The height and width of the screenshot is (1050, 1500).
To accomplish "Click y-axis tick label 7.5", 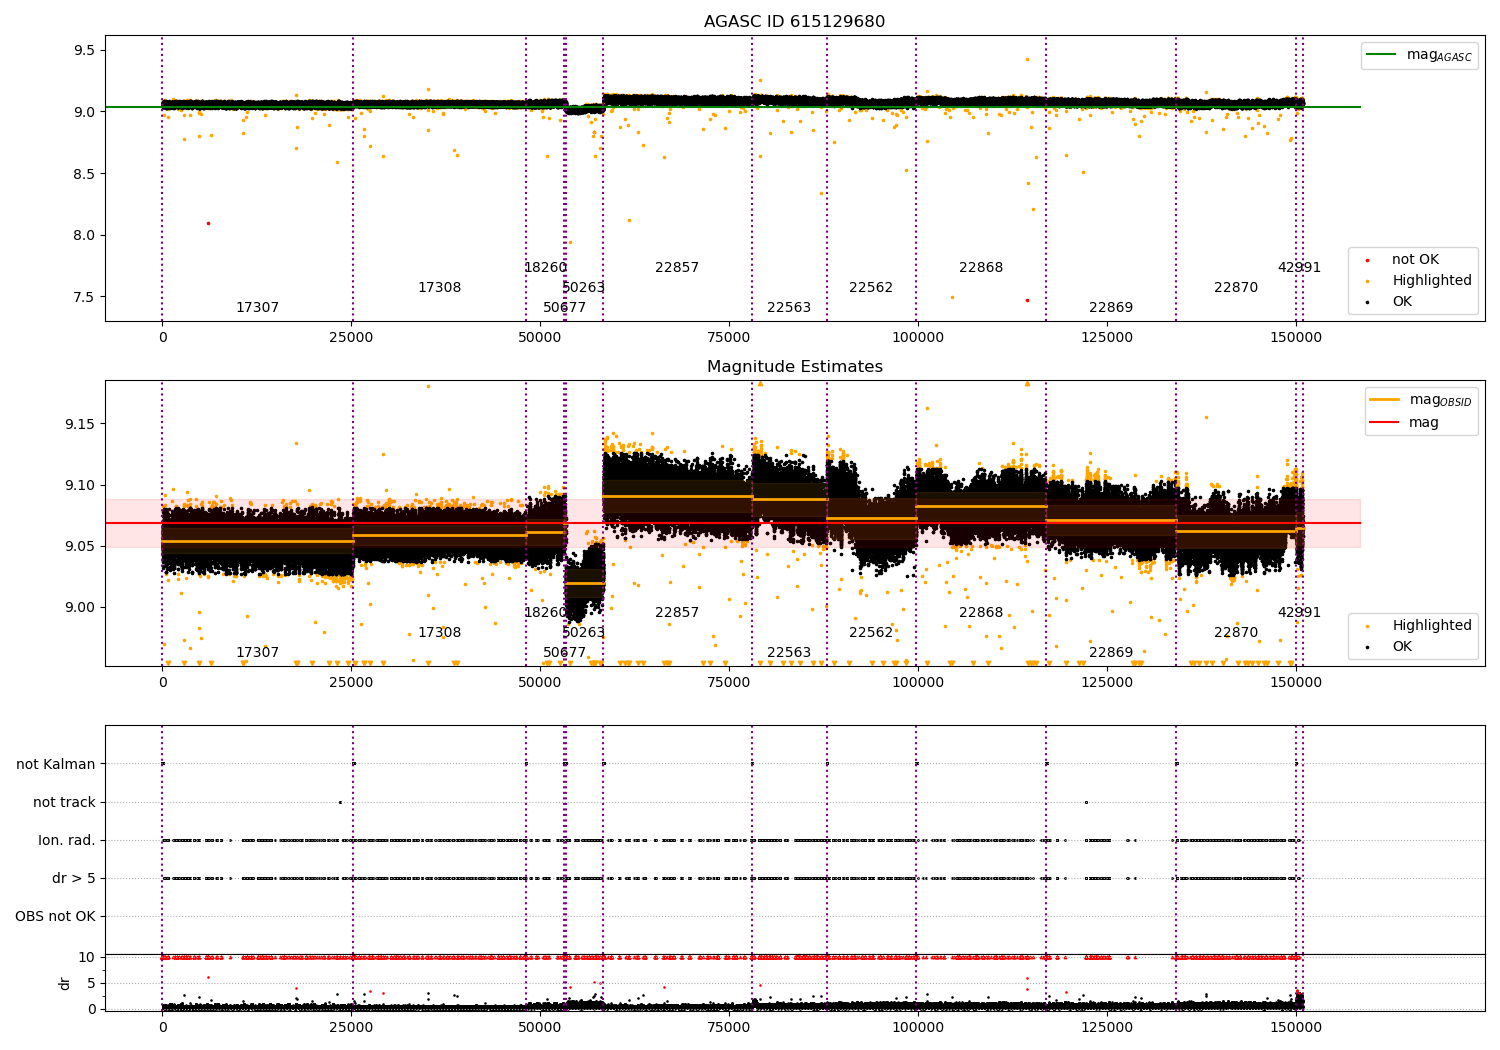I will click(x=85, y=298).
